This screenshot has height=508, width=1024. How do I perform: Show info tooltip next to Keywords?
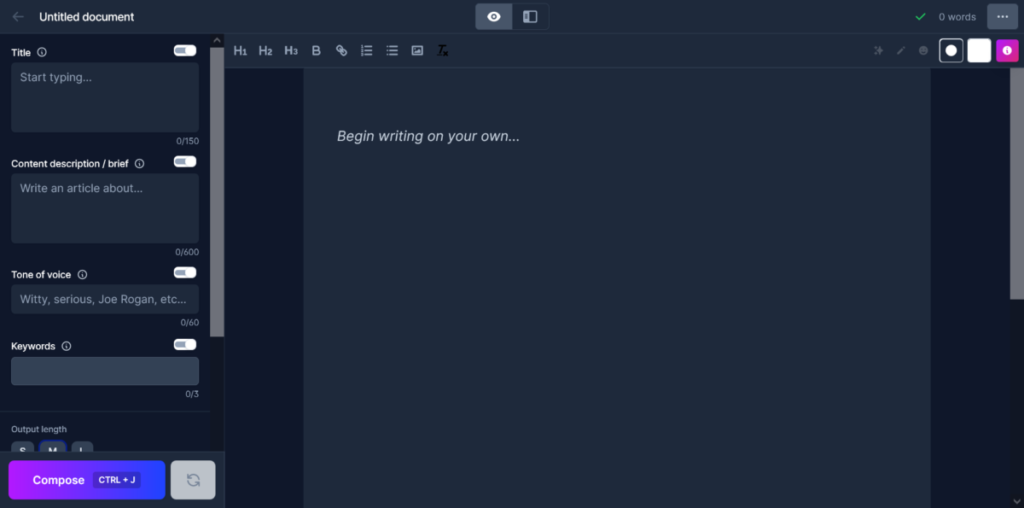click(x=66, y=346)
